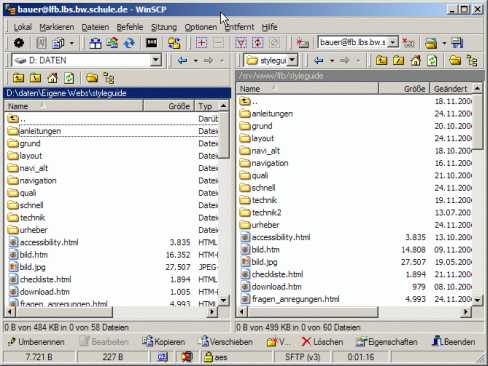Click the terminal console icon in toolbar
Image resolution: width=488 pixels, height=366 pixels.
click(152, 43)
